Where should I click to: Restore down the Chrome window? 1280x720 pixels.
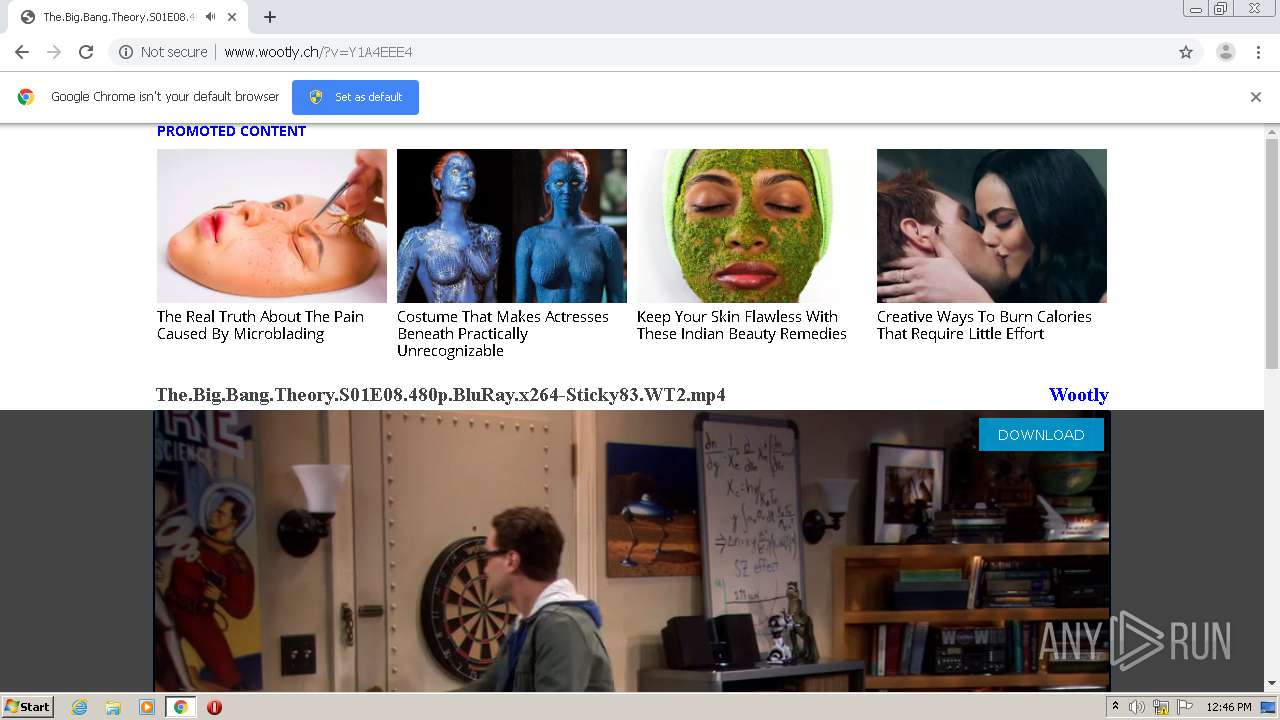(1221, 9)
